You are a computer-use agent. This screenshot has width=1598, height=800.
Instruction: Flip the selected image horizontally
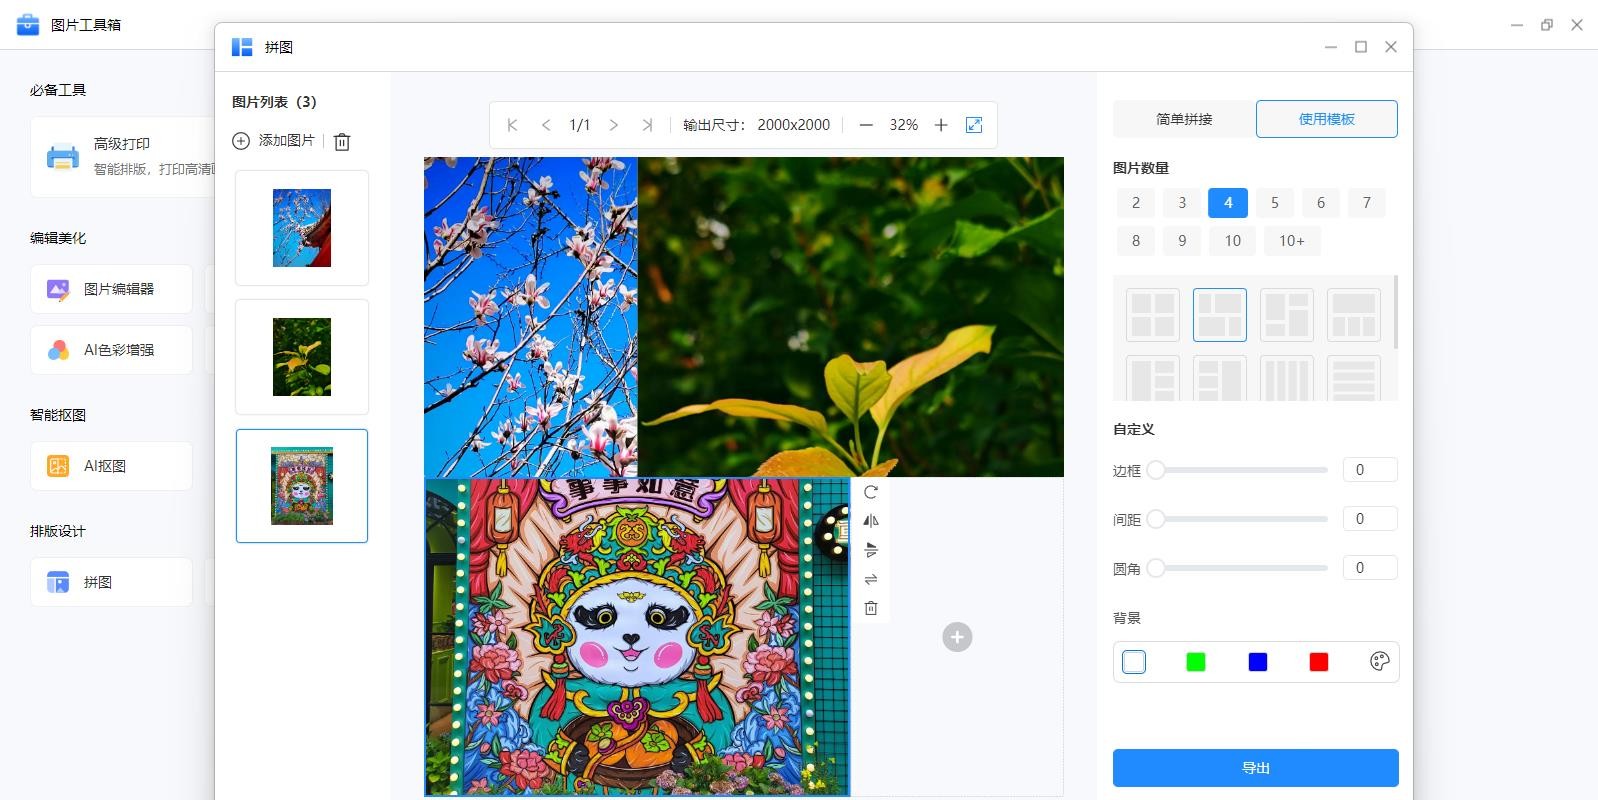tap(870, 521)
